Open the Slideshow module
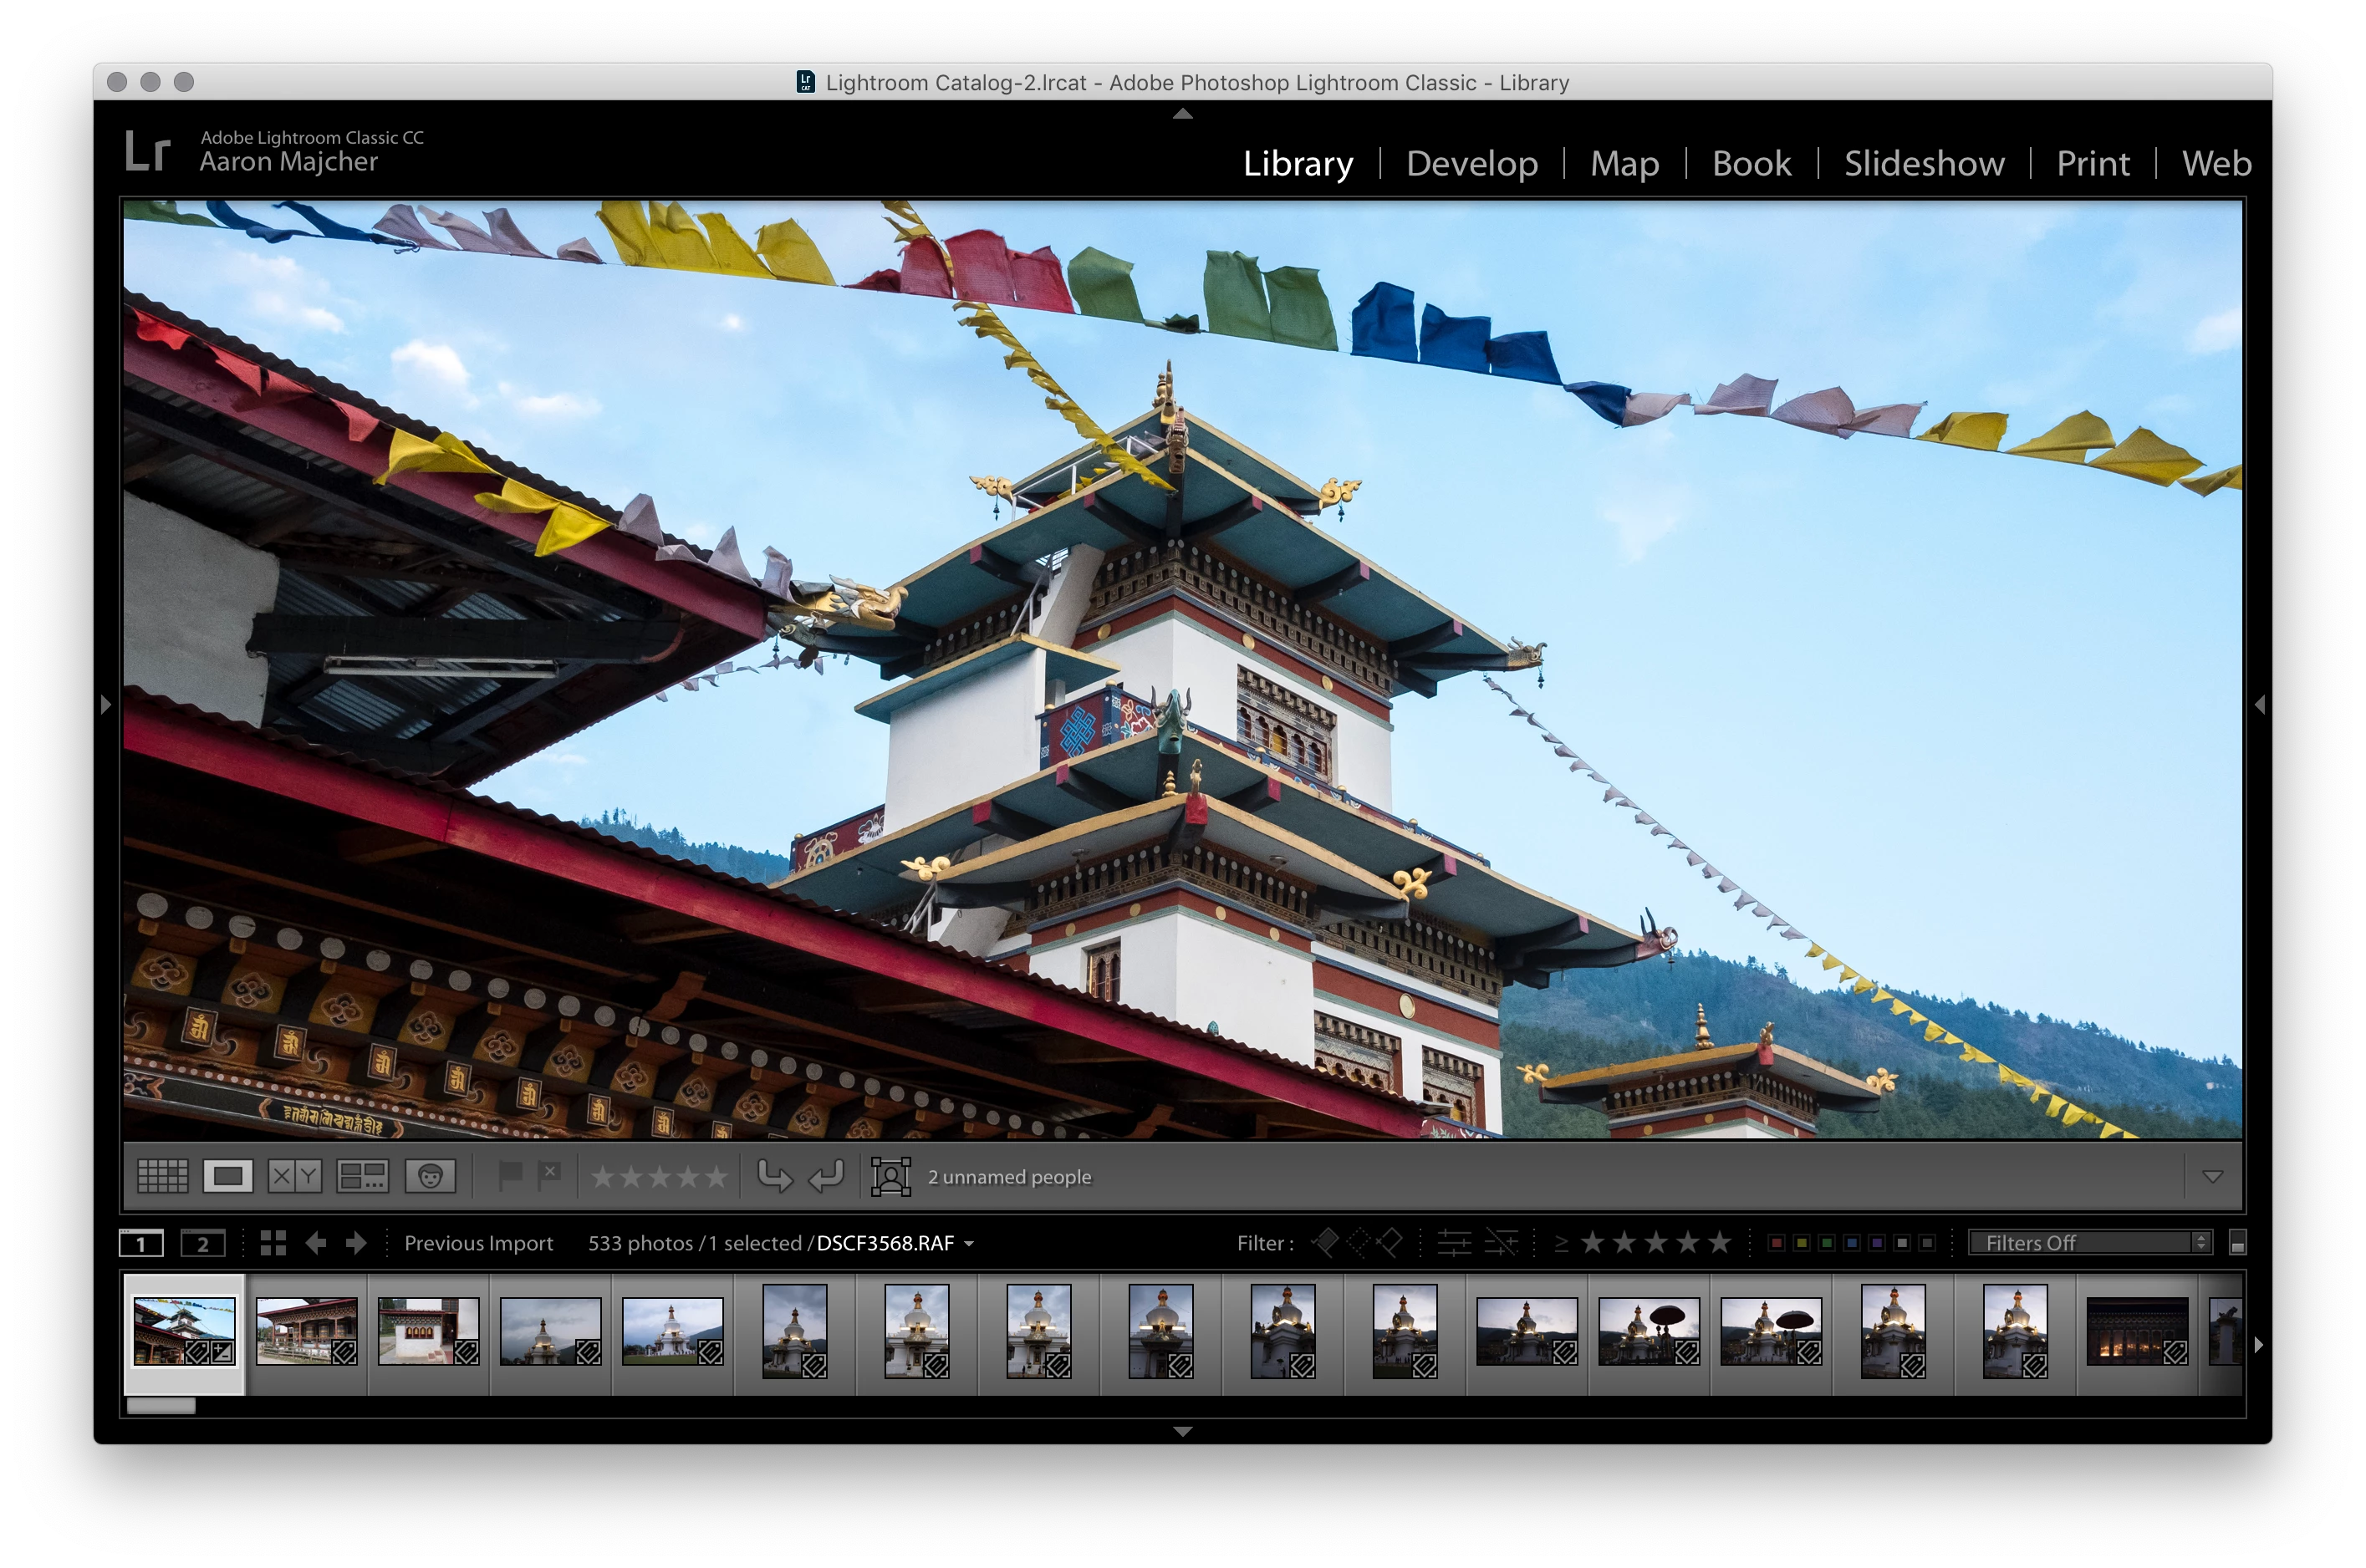Image resolution: width=2366 pixels, height=1568 pixels. coord(1923,163)
